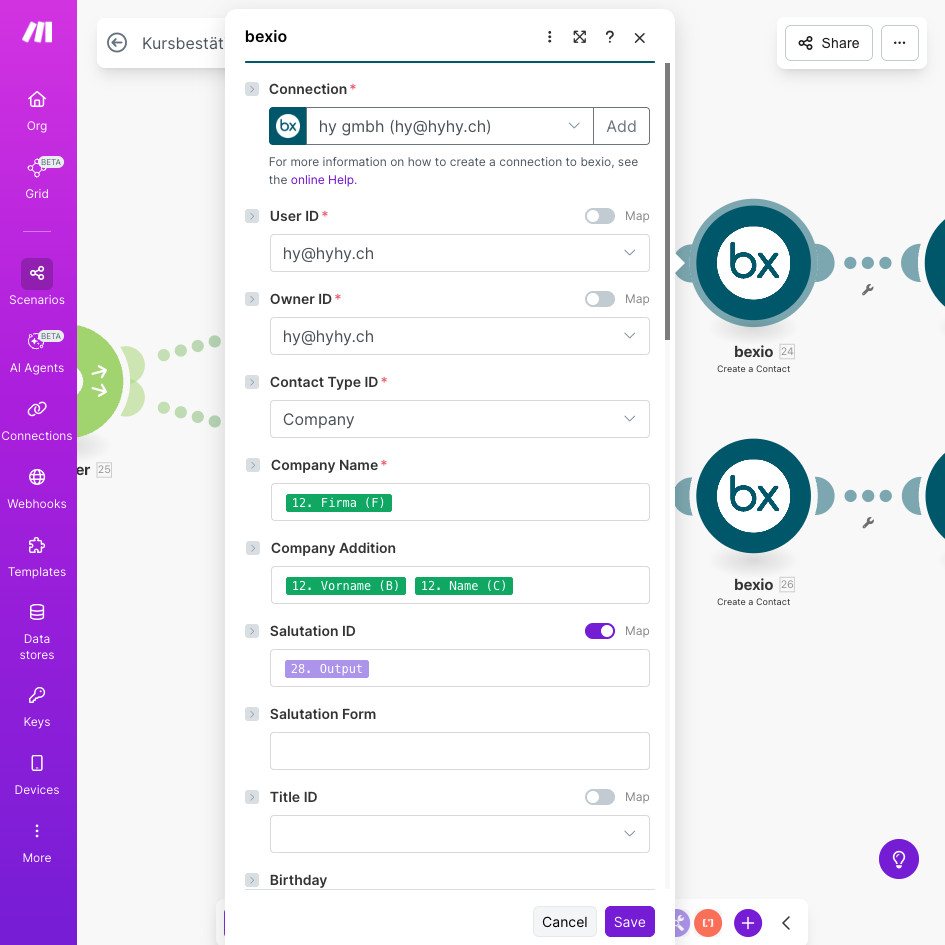The height and width of the screenshot is (945, 945).
Task: Go to Scenarios section
Action: click(37, 283)
